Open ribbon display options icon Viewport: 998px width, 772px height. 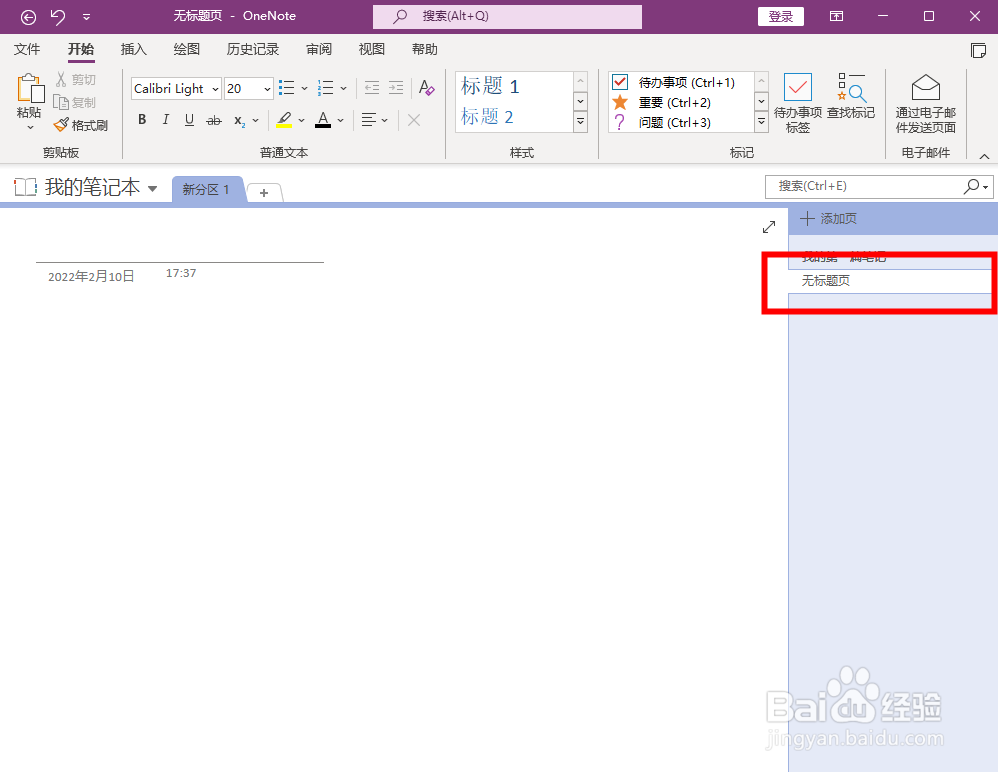pos(836,17)
